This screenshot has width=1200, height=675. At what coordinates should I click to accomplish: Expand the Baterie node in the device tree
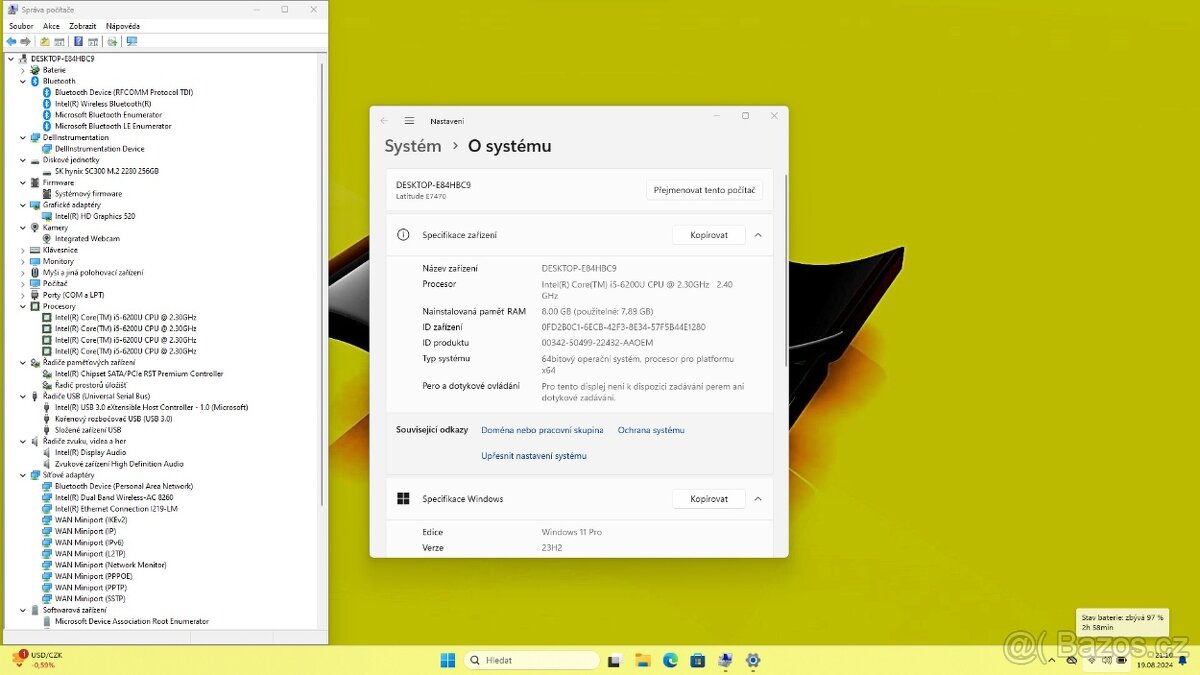tap(22, 69)
